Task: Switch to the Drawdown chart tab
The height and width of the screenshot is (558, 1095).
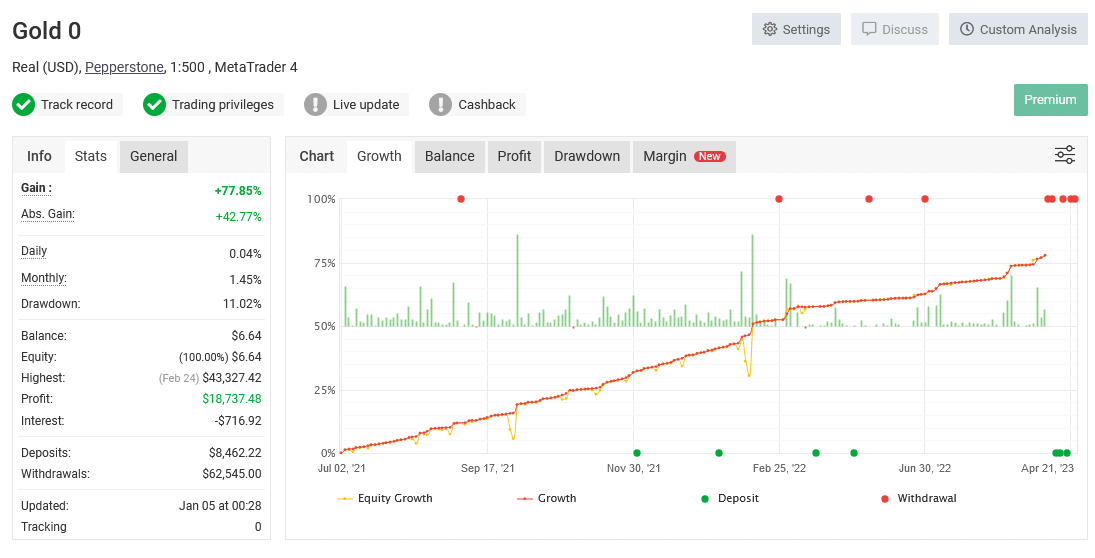Action: pyautogui.click(x=587, y=156)
